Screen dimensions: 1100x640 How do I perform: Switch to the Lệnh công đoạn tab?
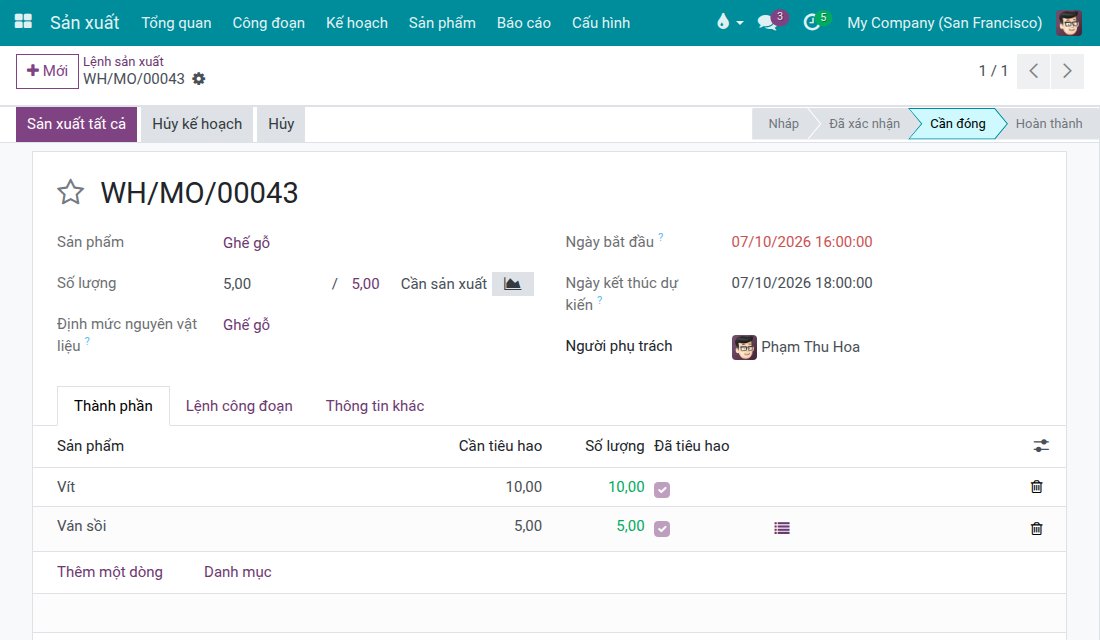click(x=239, y=406)
